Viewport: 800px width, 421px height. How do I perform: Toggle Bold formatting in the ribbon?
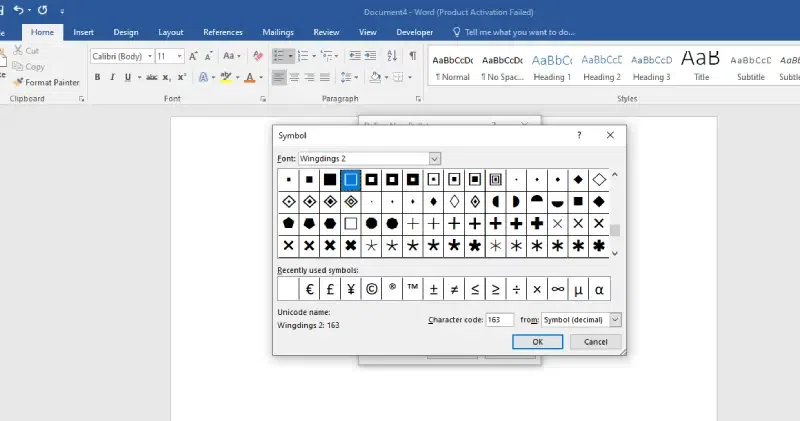(98, 77)
